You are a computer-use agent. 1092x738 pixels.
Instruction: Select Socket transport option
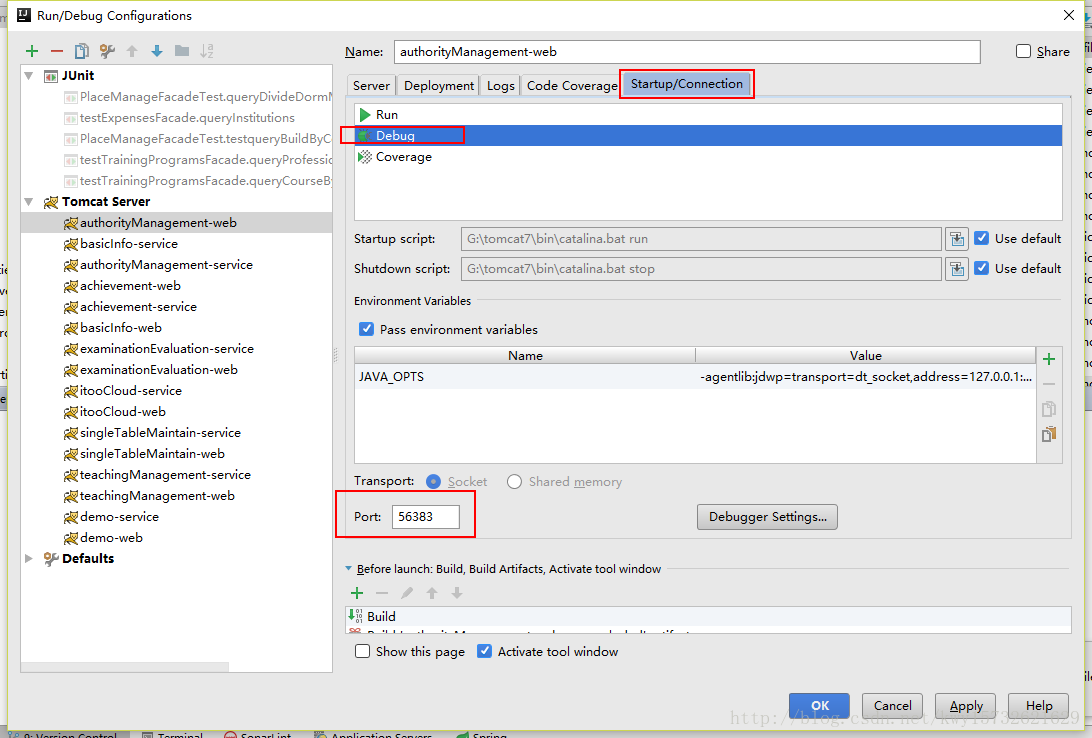(433, 482)
